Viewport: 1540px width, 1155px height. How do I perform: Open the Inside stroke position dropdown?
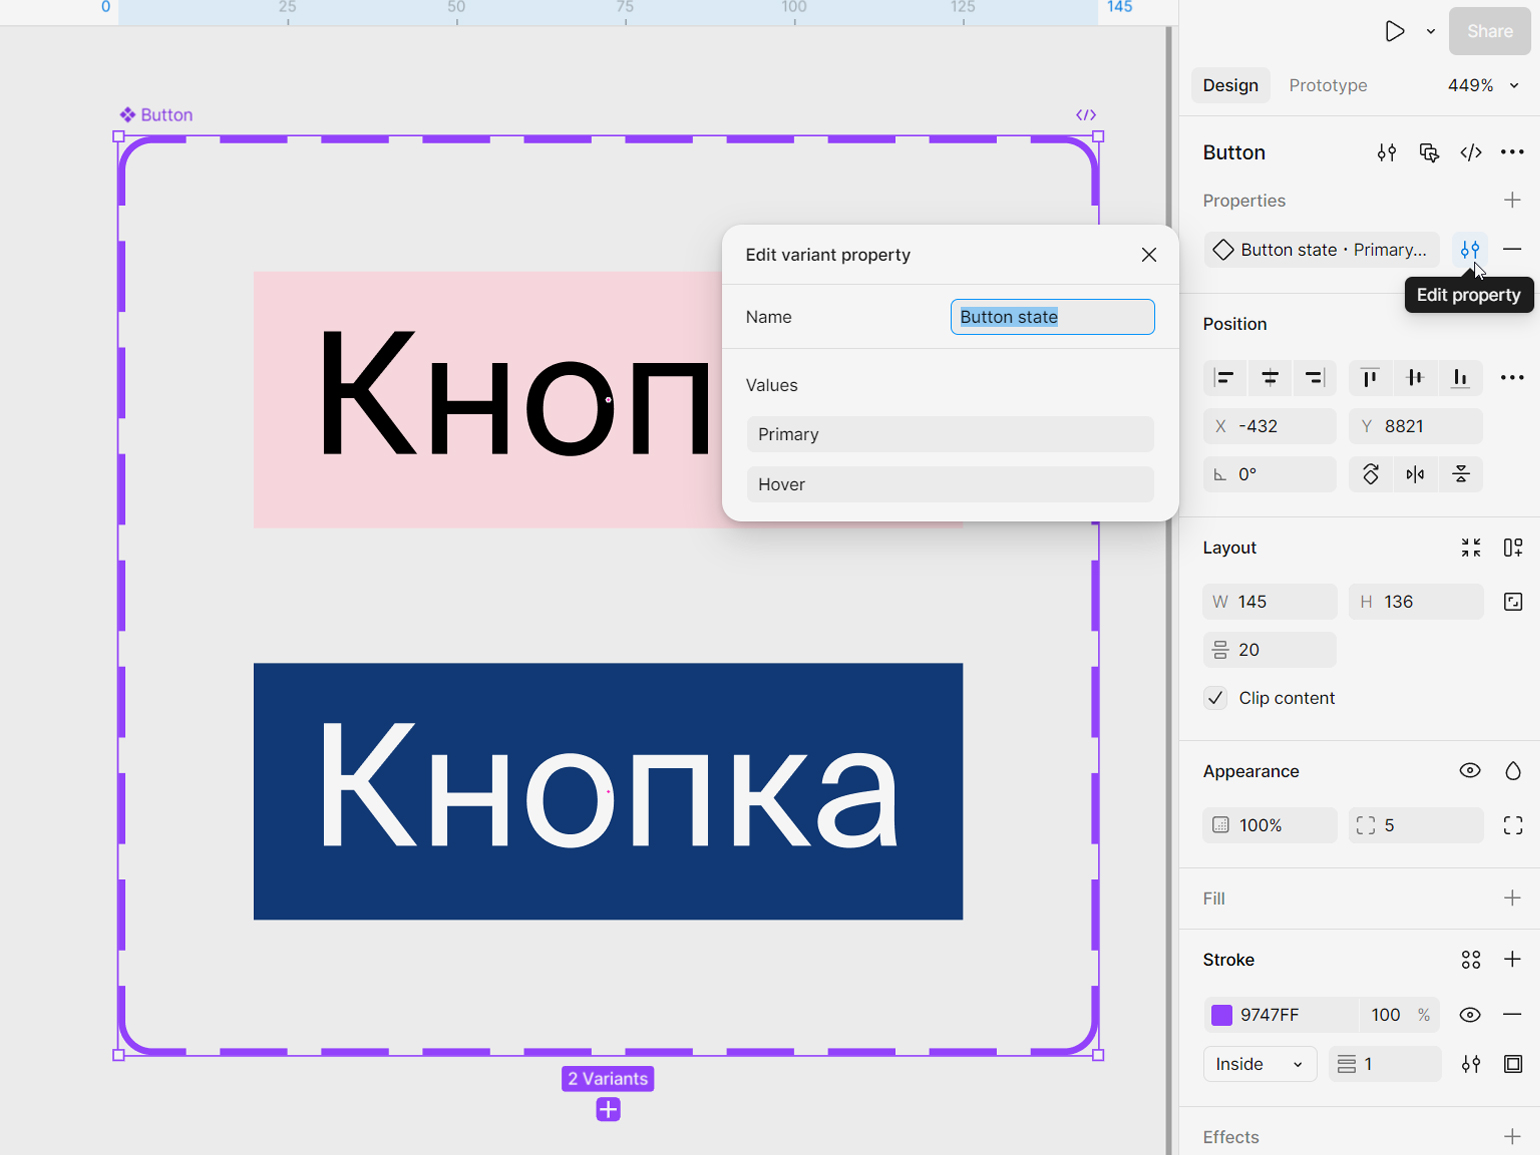[1260, 1064]
